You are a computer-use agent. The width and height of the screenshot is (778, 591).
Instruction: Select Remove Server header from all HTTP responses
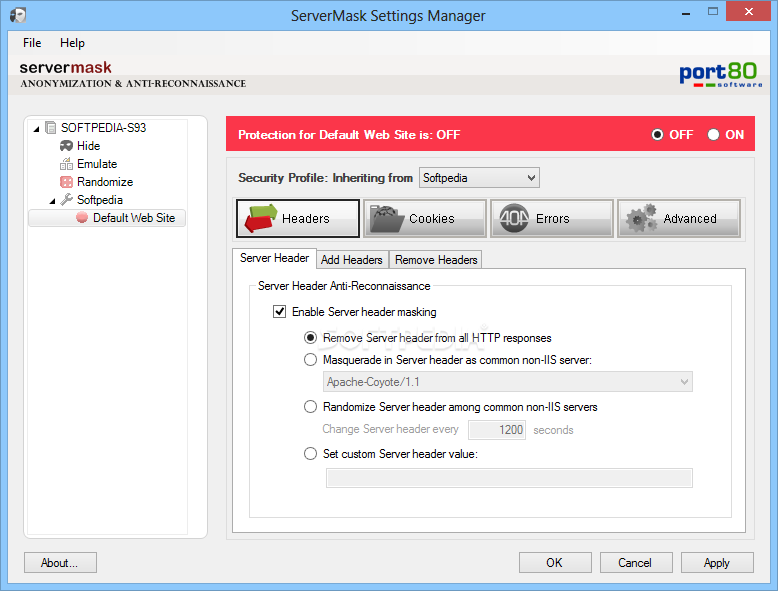(310, 338)
